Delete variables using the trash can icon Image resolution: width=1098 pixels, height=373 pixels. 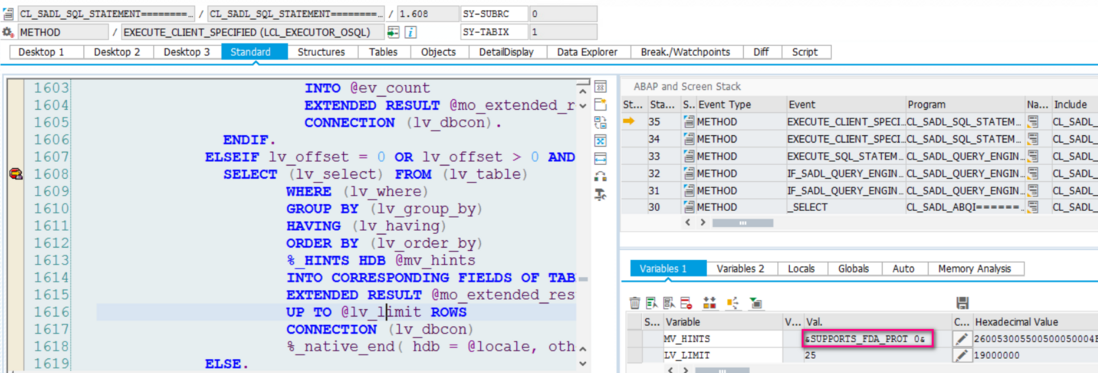(x=634, y=303)
